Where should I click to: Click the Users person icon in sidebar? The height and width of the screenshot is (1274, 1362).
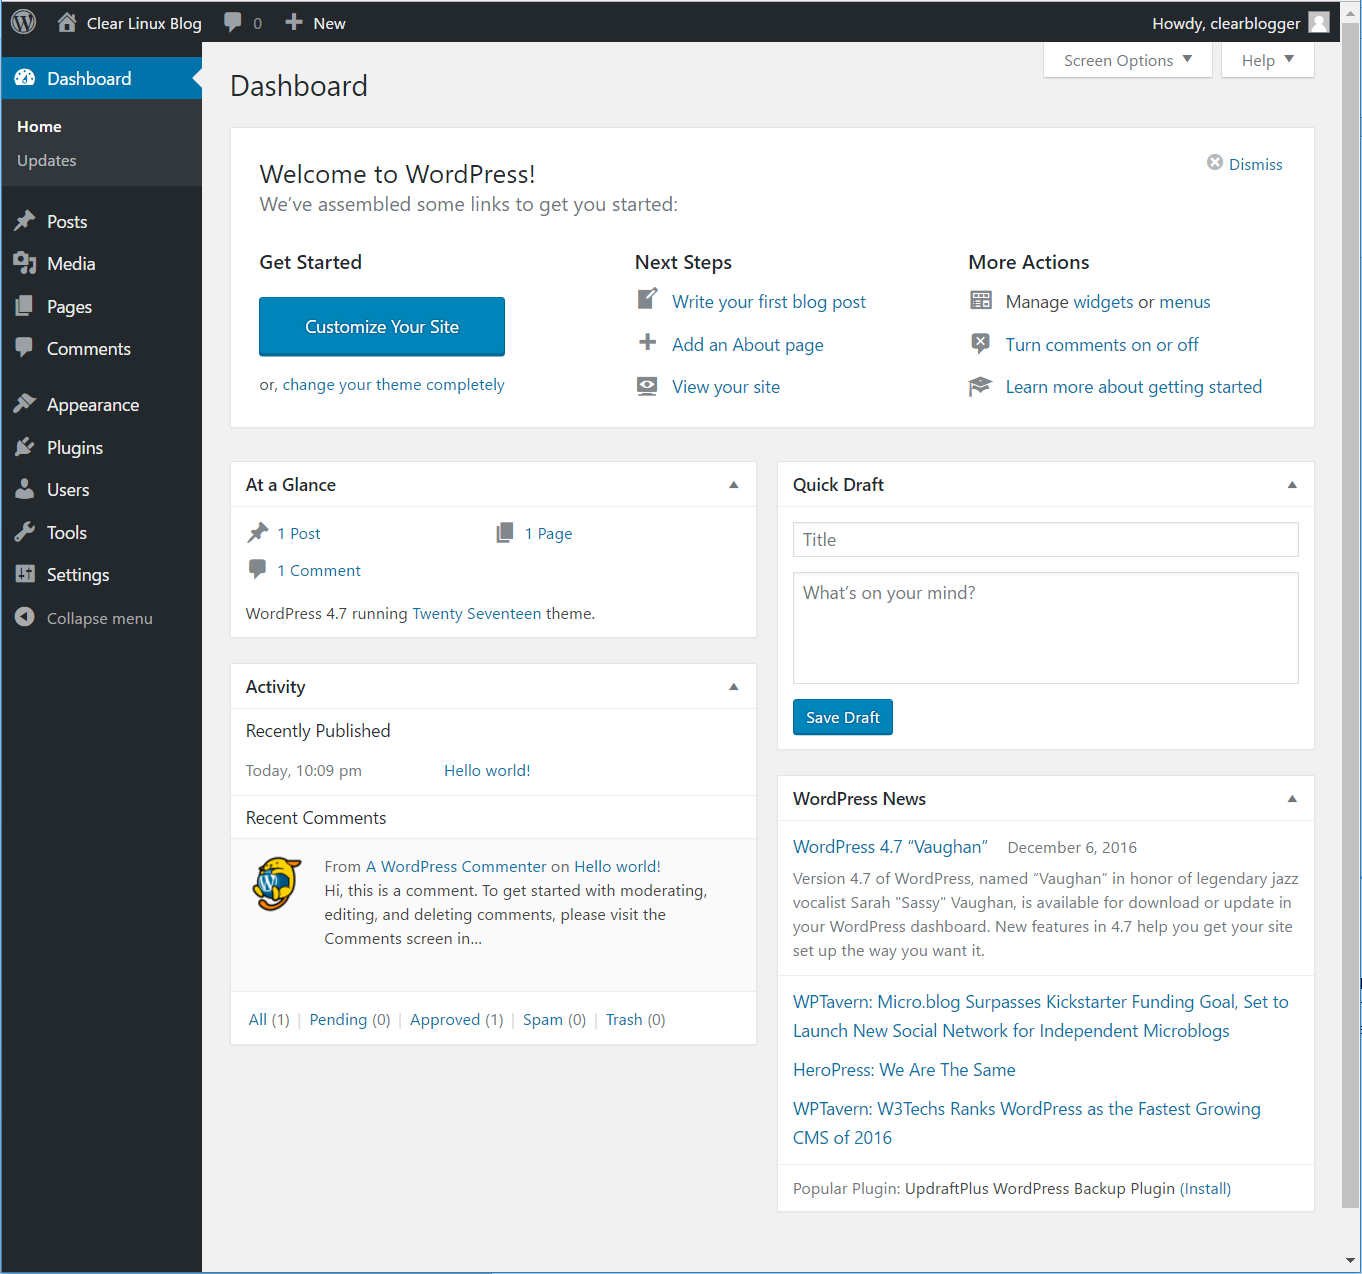[x=25, y=489]
